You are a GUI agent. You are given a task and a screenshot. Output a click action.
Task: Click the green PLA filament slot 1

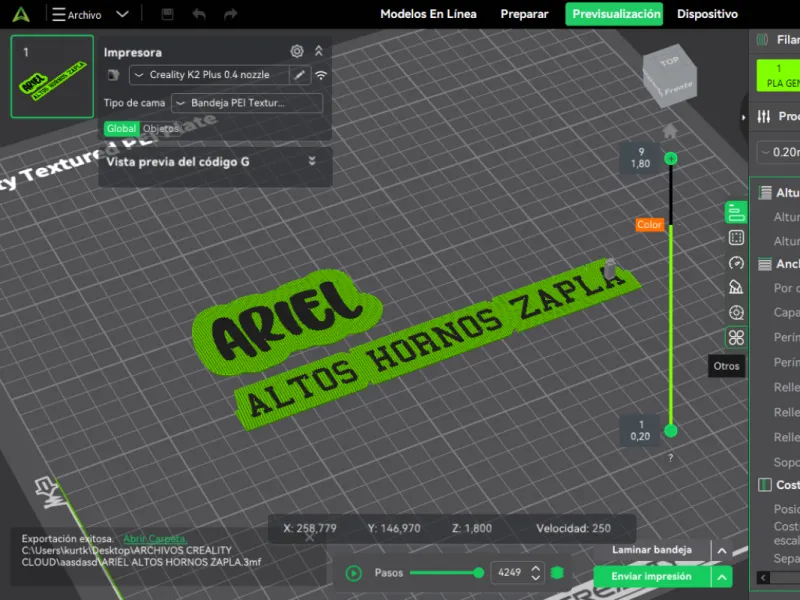tap(778, 76)
